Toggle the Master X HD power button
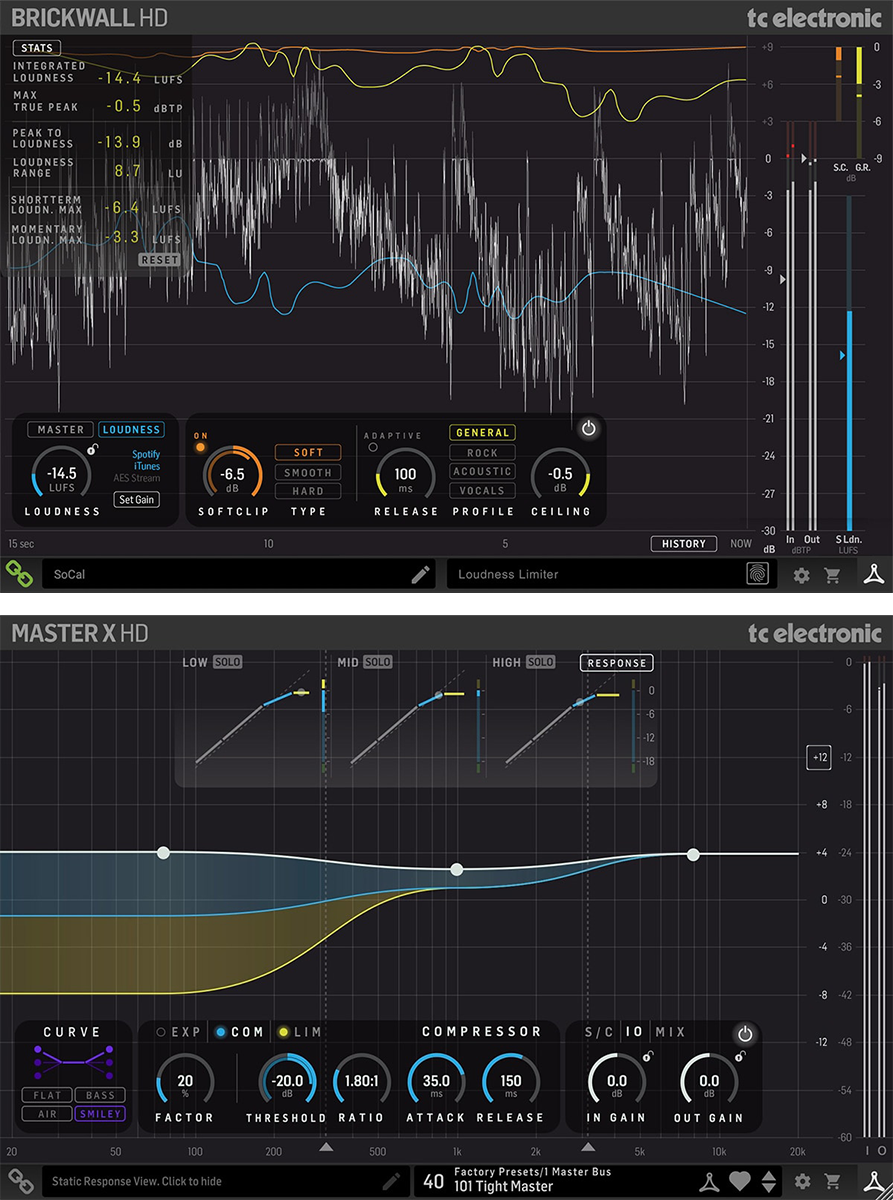This screenshot has width=893, height=1200. 744,1034
